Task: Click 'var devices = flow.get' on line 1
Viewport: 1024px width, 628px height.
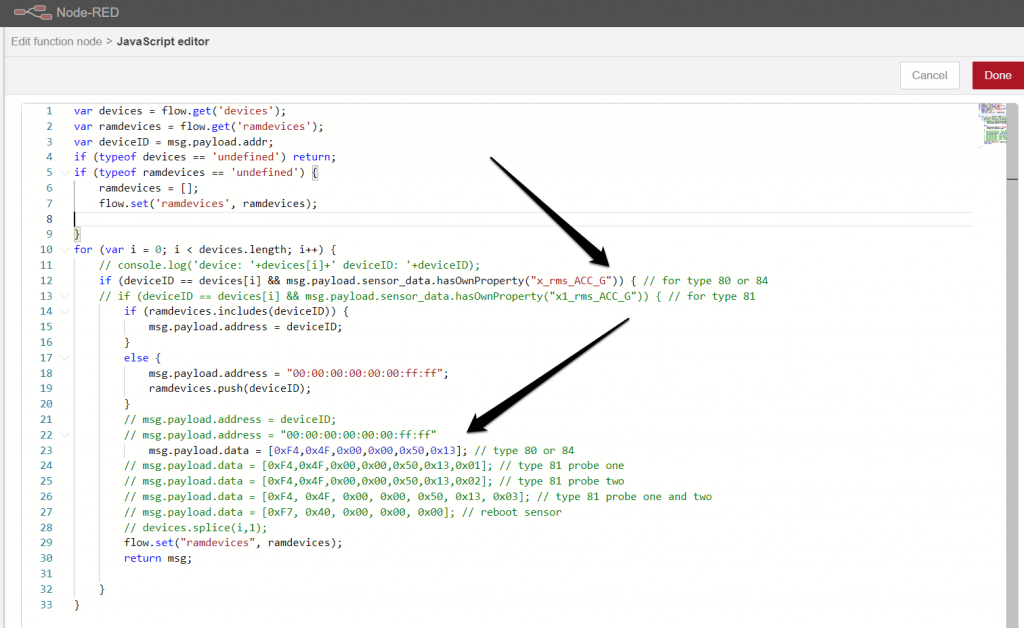Action: click(142, 111)
